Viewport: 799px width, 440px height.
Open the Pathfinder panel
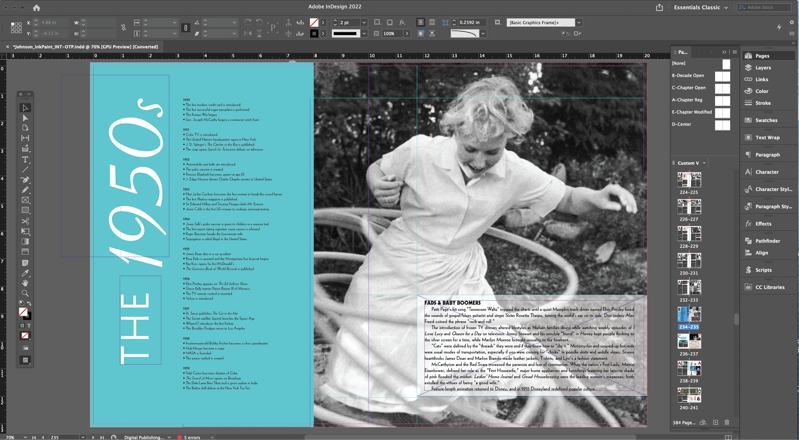[767, 241]
